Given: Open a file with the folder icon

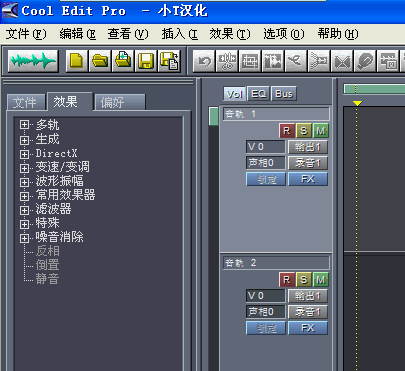Looking at the screenshot, I should coord(100,61).
